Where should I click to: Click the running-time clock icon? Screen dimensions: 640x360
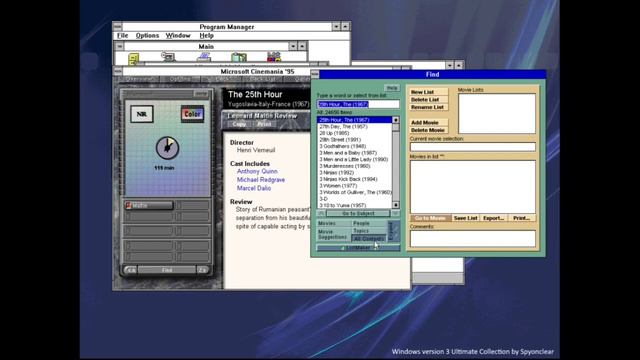pyautogui.click(x=167, y=148)
